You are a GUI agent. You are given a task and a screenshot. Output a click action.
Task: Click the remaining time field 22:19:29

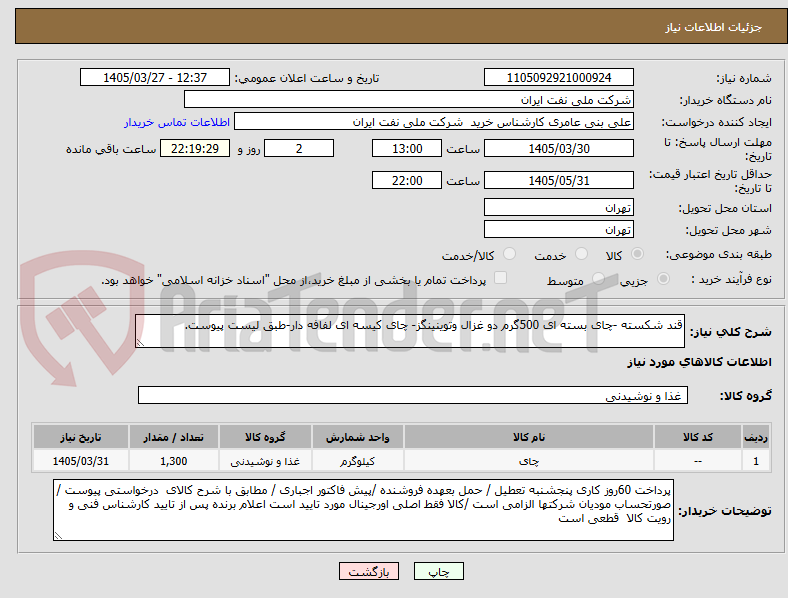pyautogui.click(x=195, y=148)
